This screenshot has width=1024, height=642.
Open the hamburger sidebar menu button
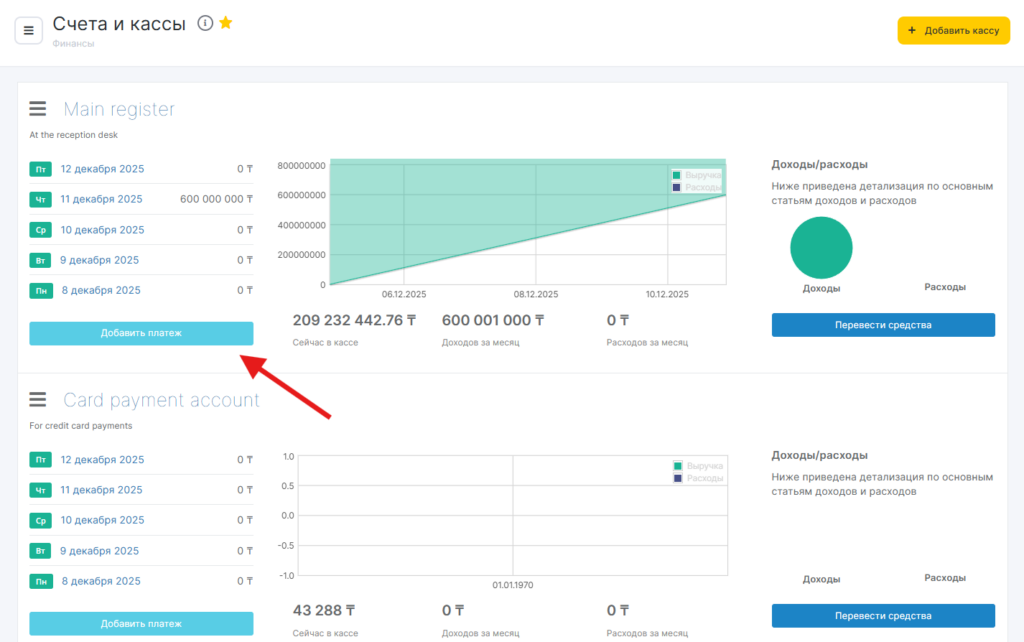(x=28, y=31)
